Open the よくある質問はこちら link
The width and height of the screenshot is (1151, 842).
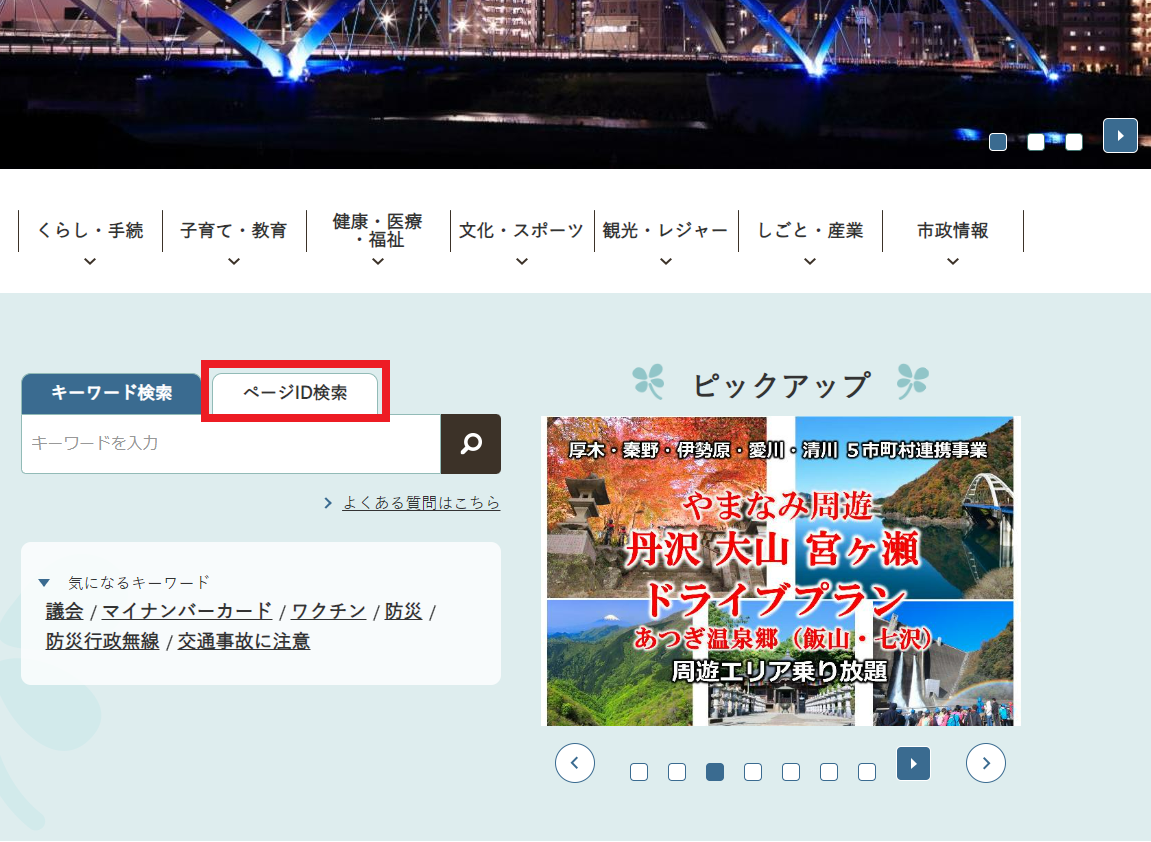[421, 503]
